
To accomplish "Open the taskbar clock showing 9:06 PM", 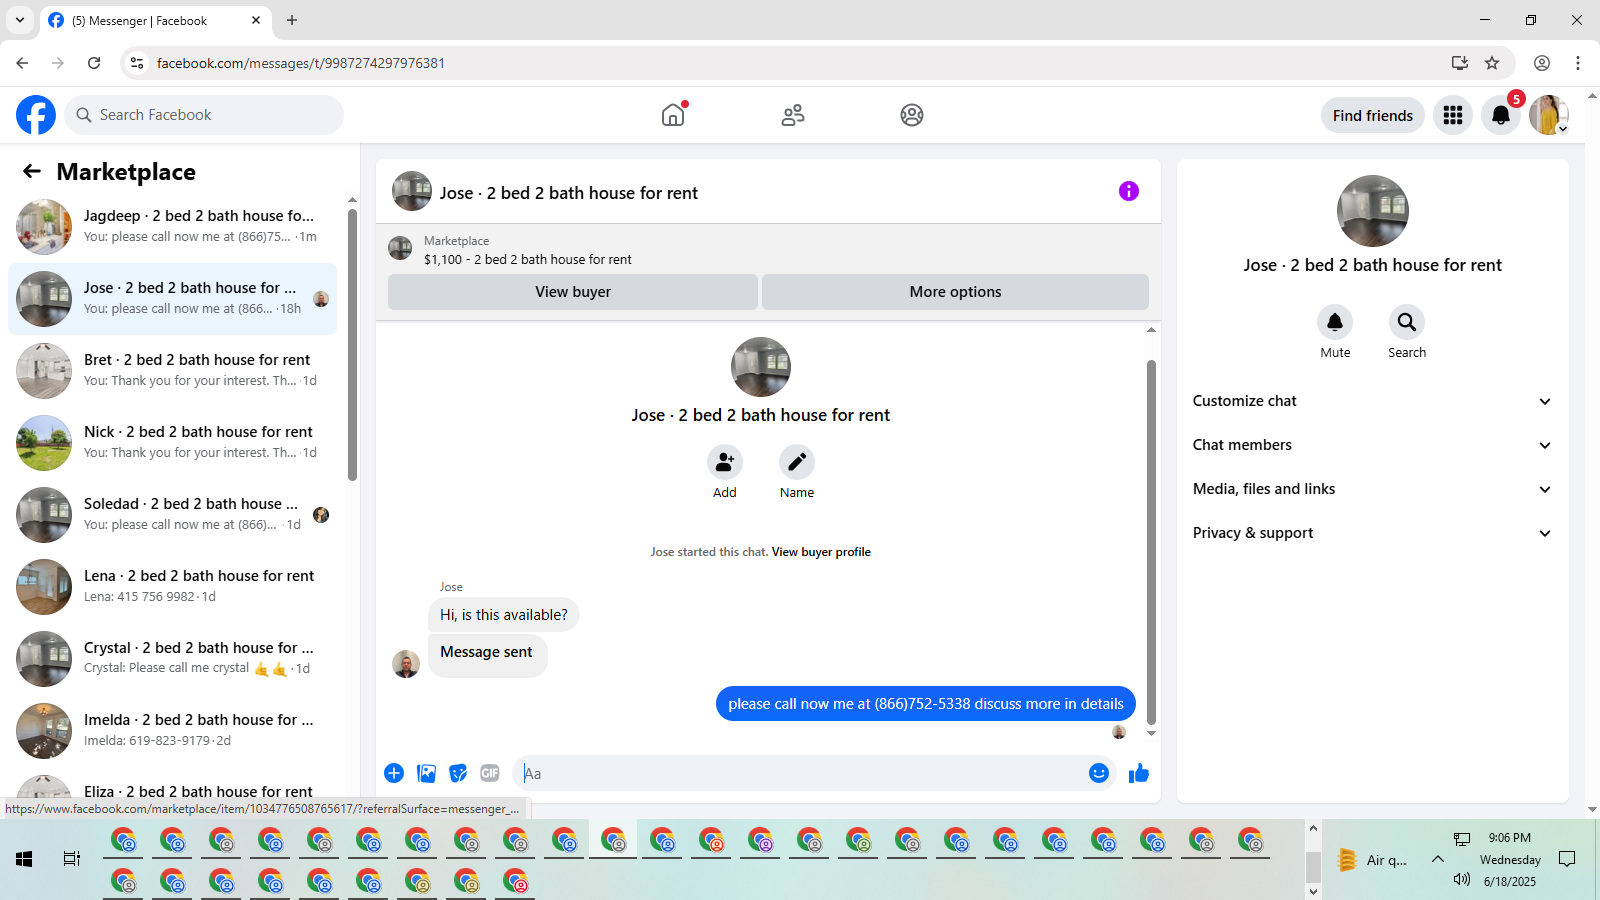I will (x=1510, y=838).
